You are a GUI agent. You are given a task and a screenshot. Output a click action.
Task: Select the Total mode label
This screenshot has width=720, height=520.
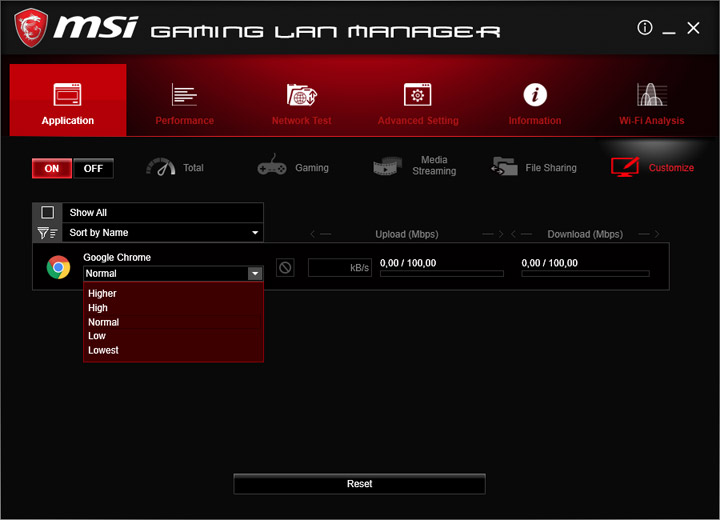193,168
